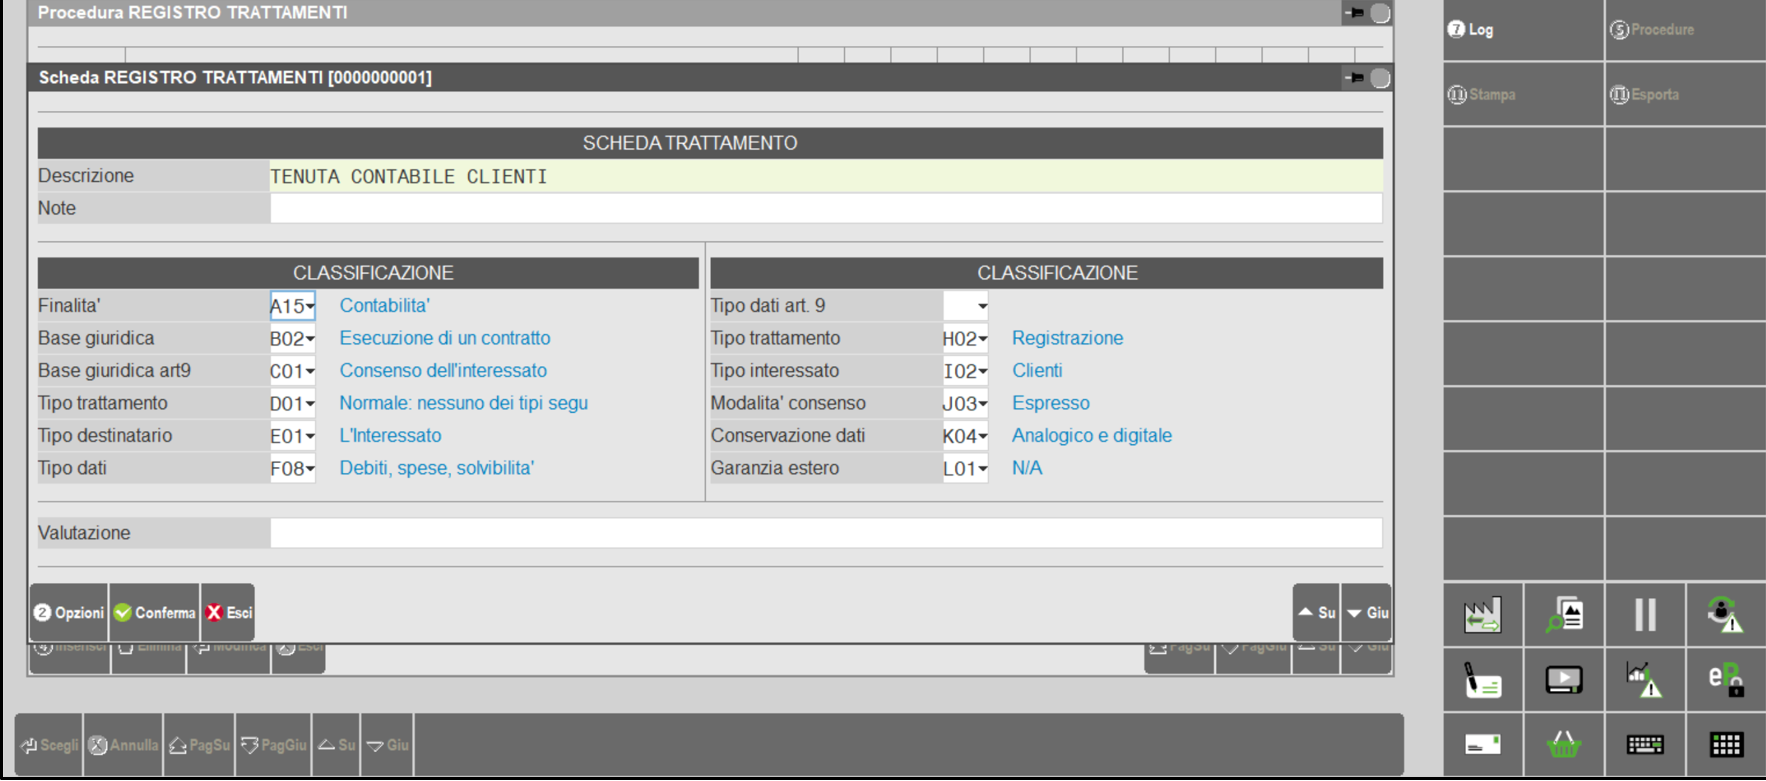1766x781 pixels.
Task: Click the green shopping basket icon
Action: pos(1564,745)
